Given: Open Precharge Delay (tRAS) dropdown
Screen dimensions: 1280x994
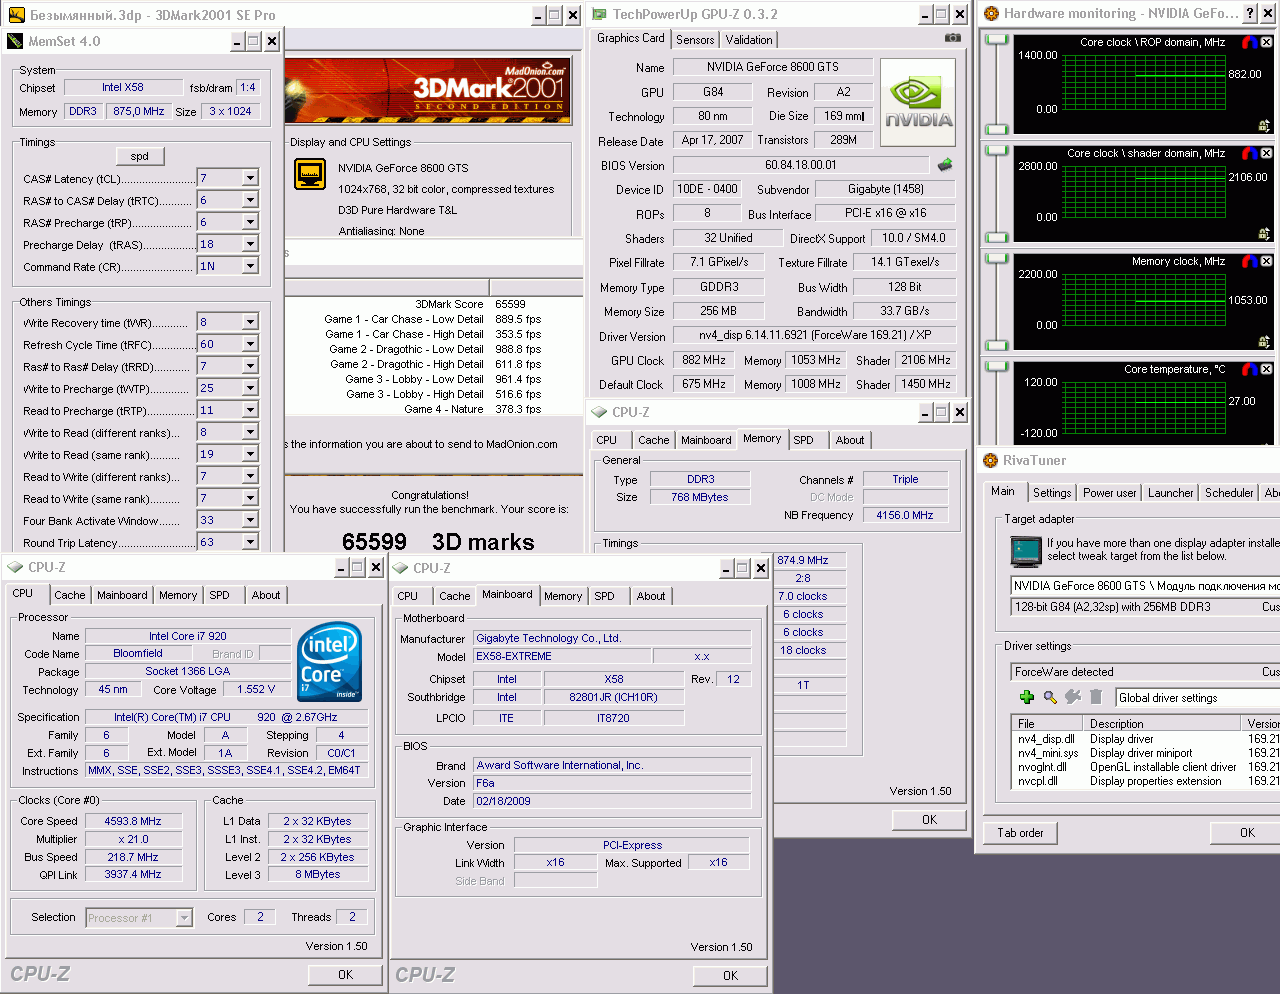Looking at the screenshot, I should tap(250, 244).
